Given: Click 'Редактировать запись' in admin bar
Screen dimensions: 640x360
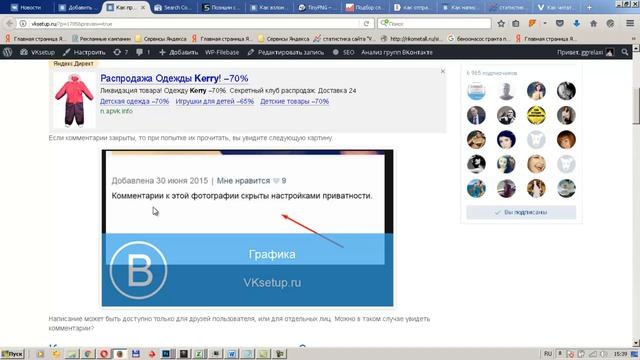Looking at the screenshot, I should pyautogui.click(x=286, y=52).
